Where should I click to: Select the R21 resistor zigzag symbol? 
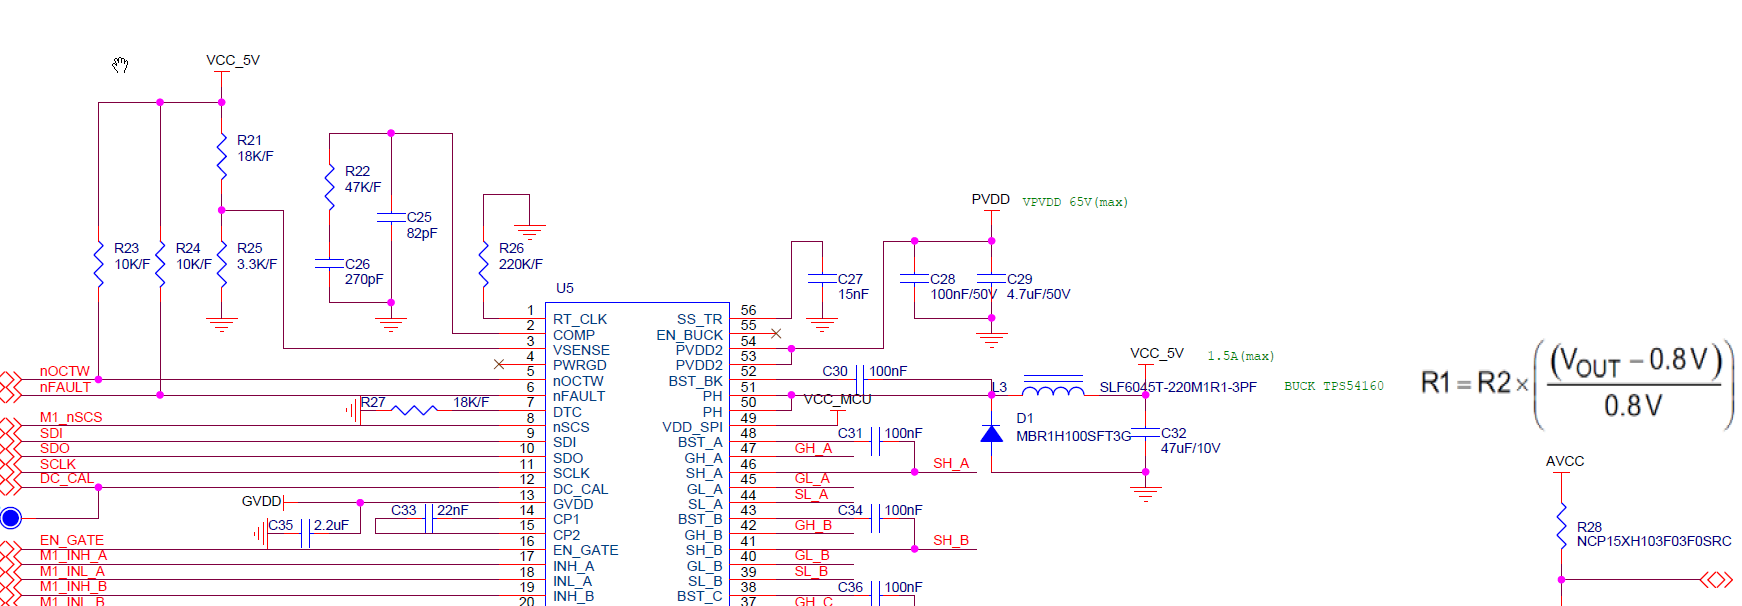(222, 155)
